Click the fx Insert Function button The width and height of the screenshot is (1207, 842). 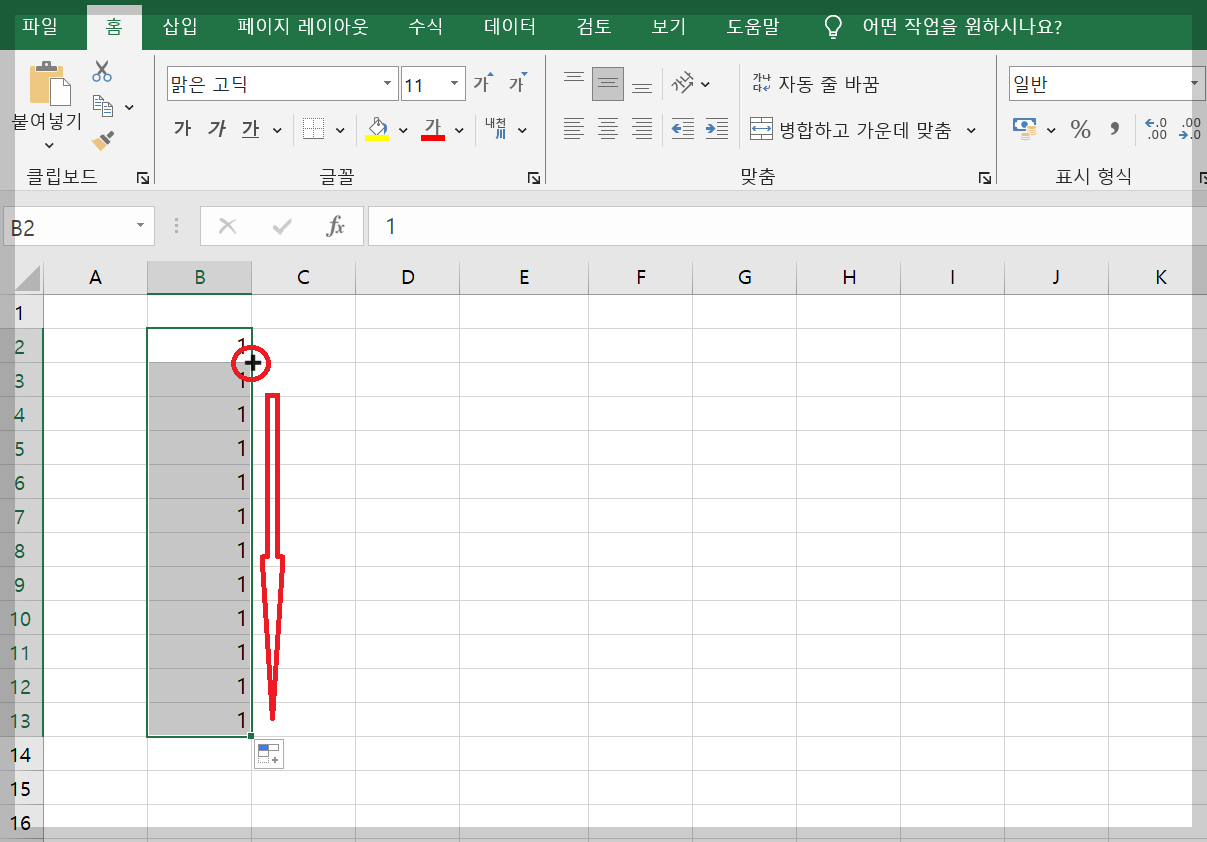(336, 226)
